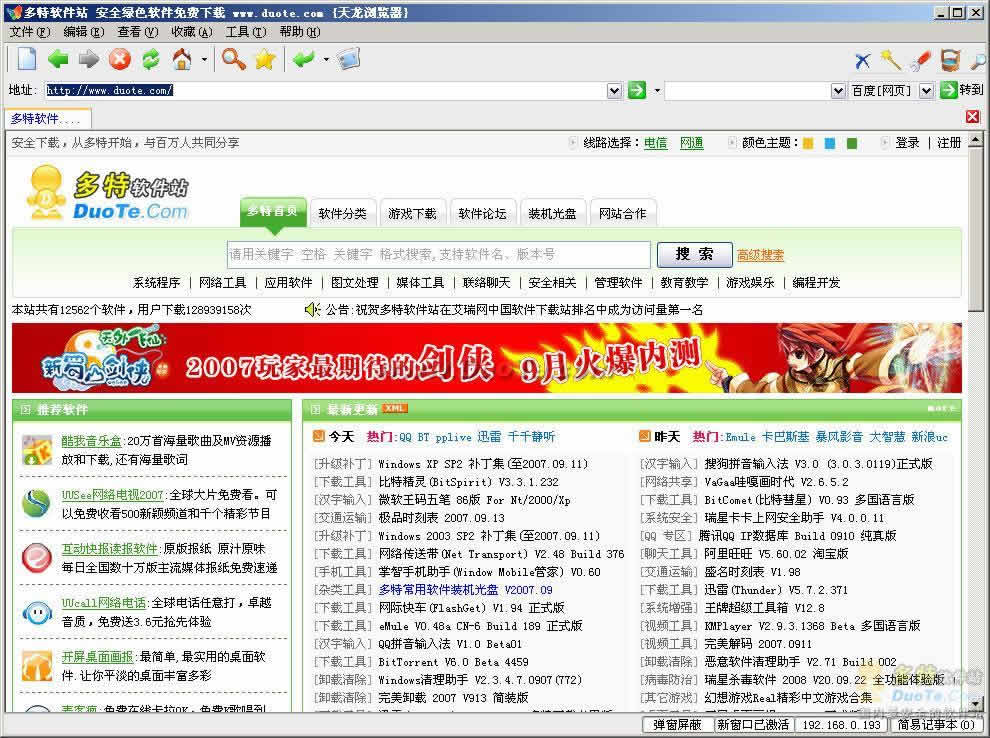Click the site keyword search field
Image resolution: width=990 pixels, height=738 pixels.
[439, 254]
